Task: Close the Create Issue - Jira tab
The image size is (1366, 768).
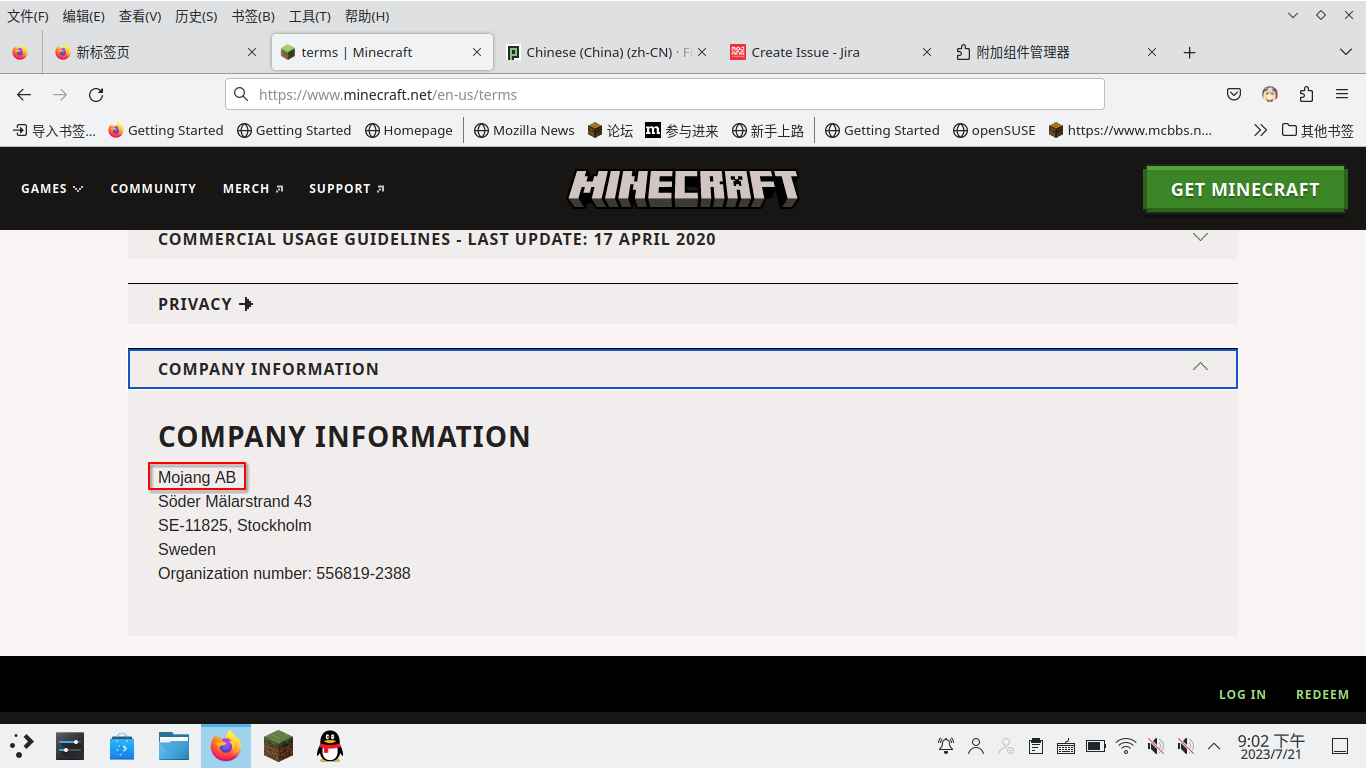Action: [x=927, y=52]
